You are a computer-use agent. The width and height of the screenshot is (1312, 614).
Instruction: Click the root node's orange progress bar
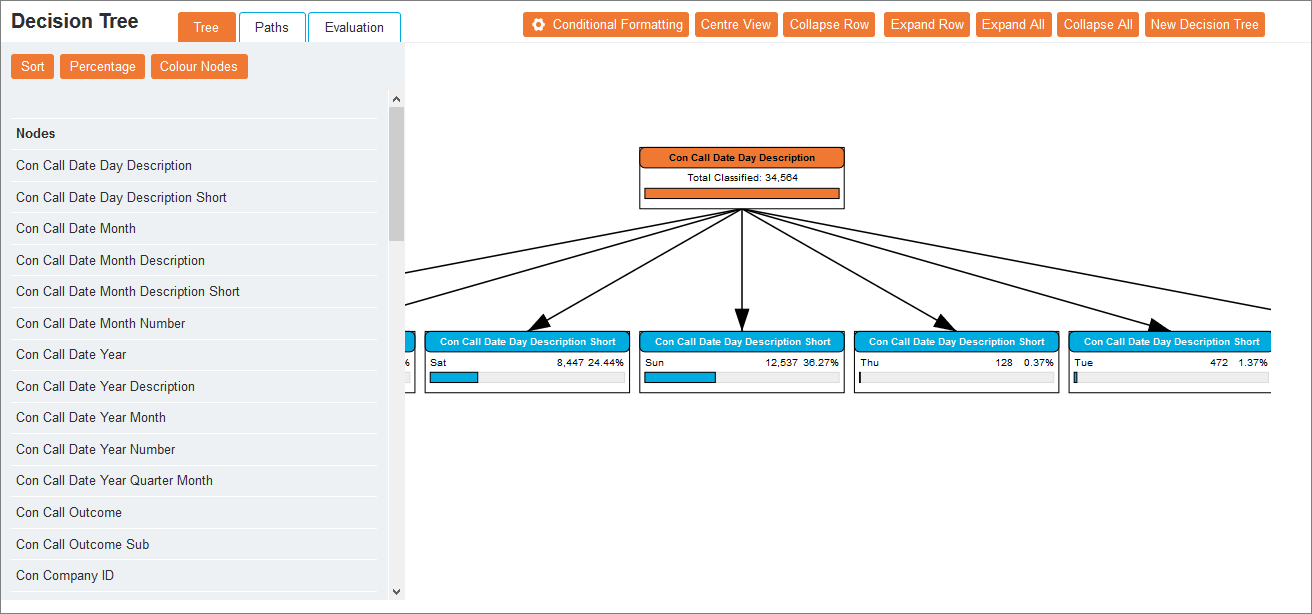pyautogui.click(x=742, y=194)
